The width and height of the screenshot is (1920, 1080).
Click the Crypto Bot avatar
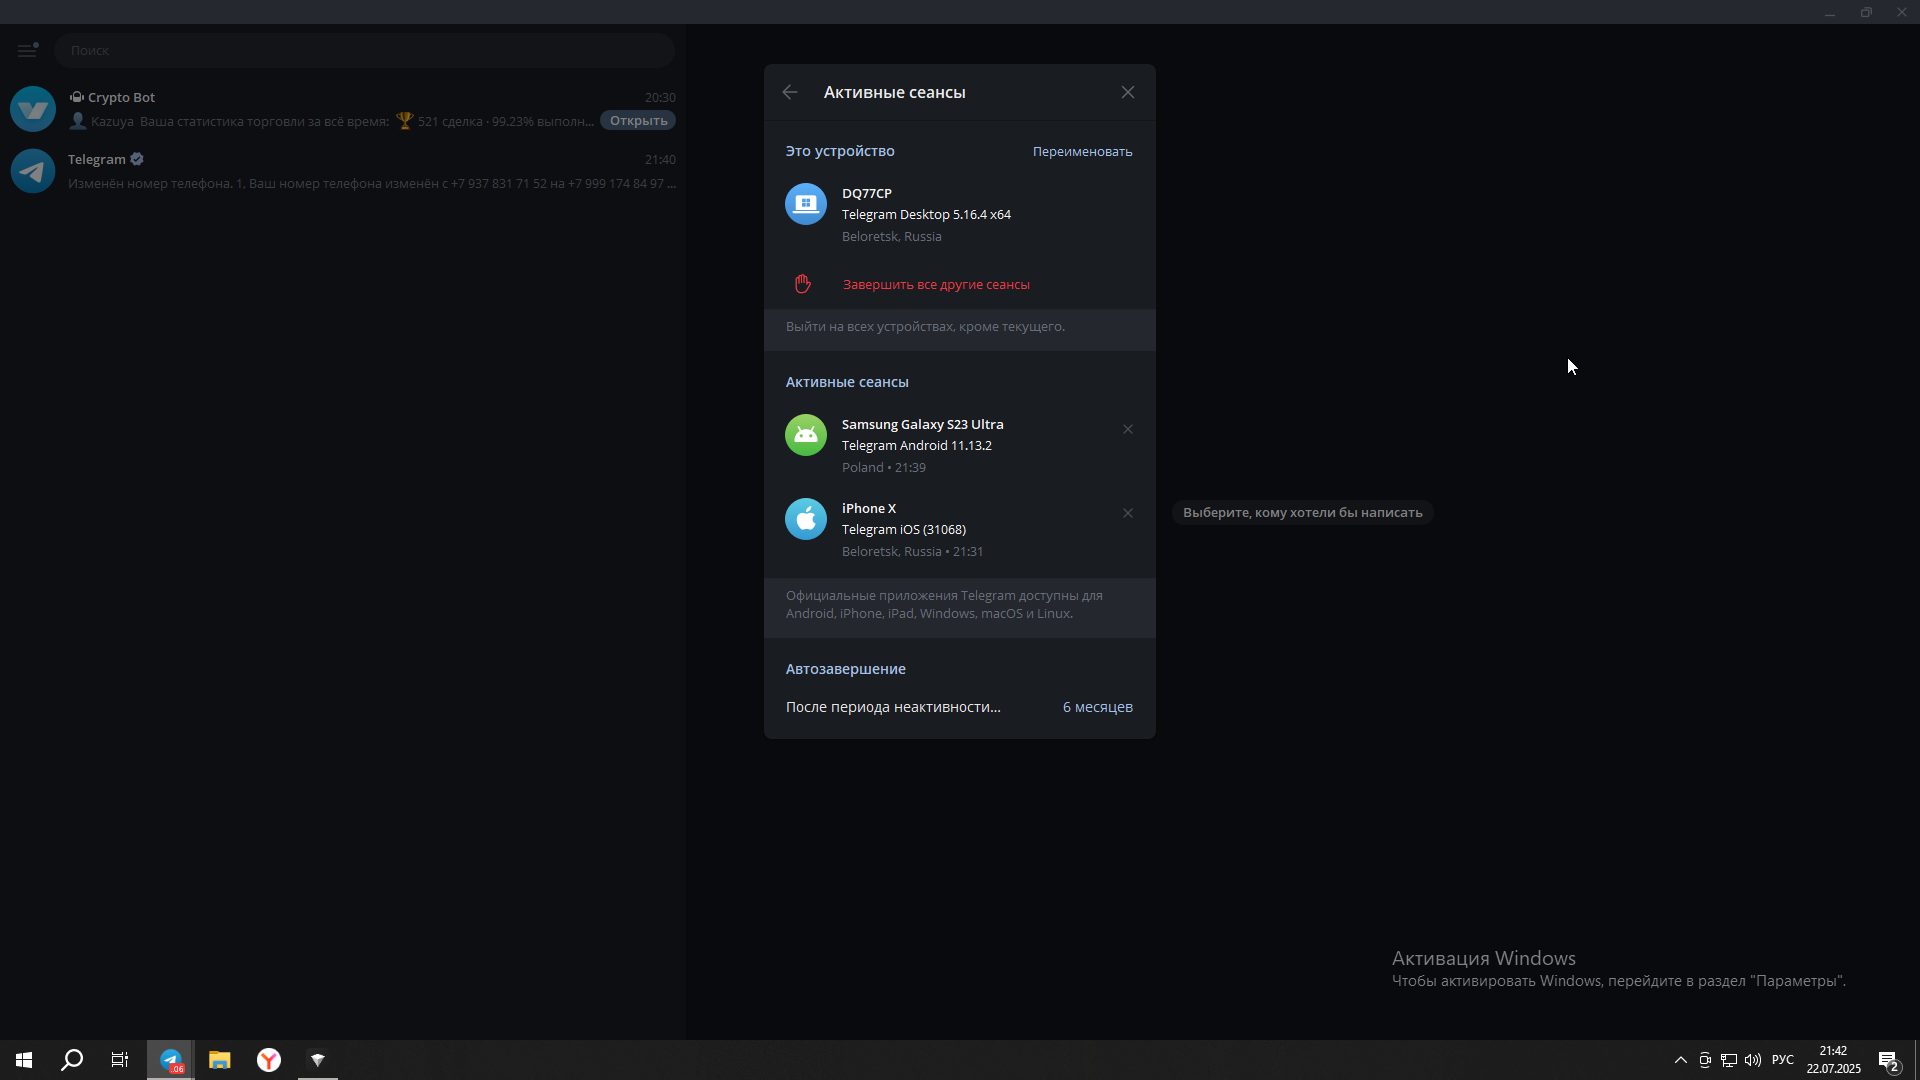[x=33, y=109]
